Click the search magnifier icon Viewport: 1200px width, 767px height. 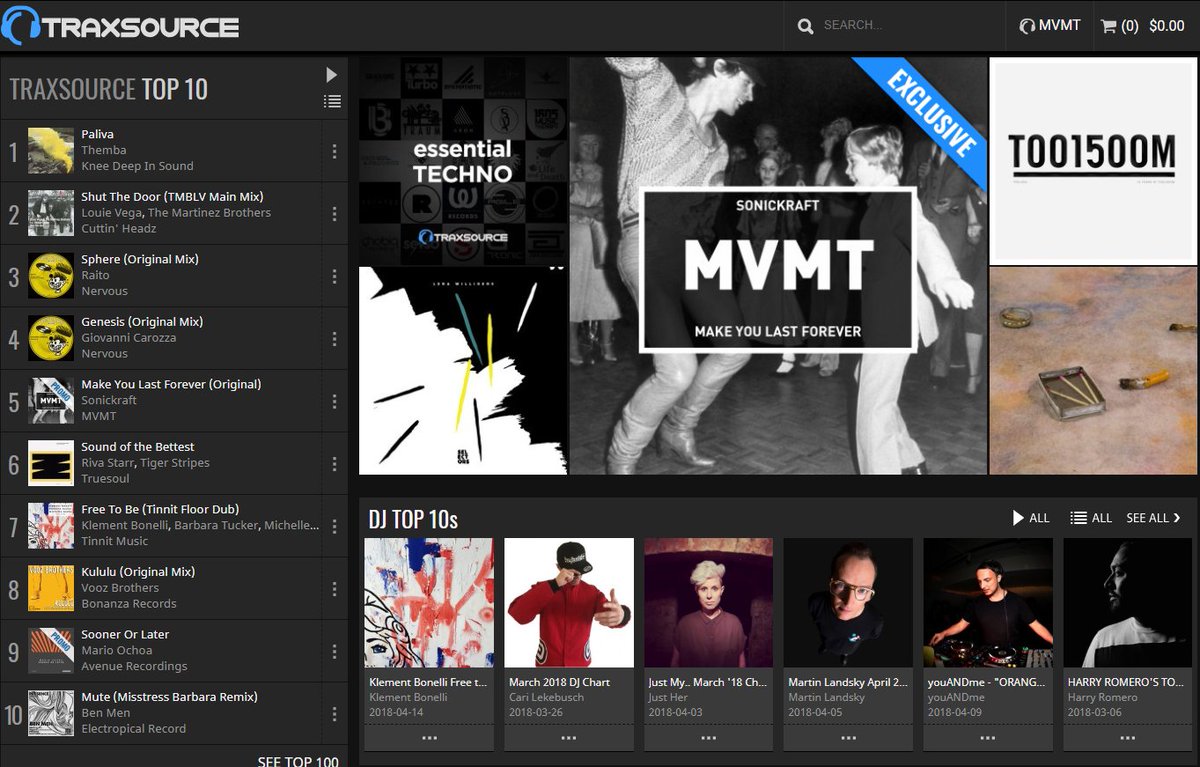(x=805, y=26)
